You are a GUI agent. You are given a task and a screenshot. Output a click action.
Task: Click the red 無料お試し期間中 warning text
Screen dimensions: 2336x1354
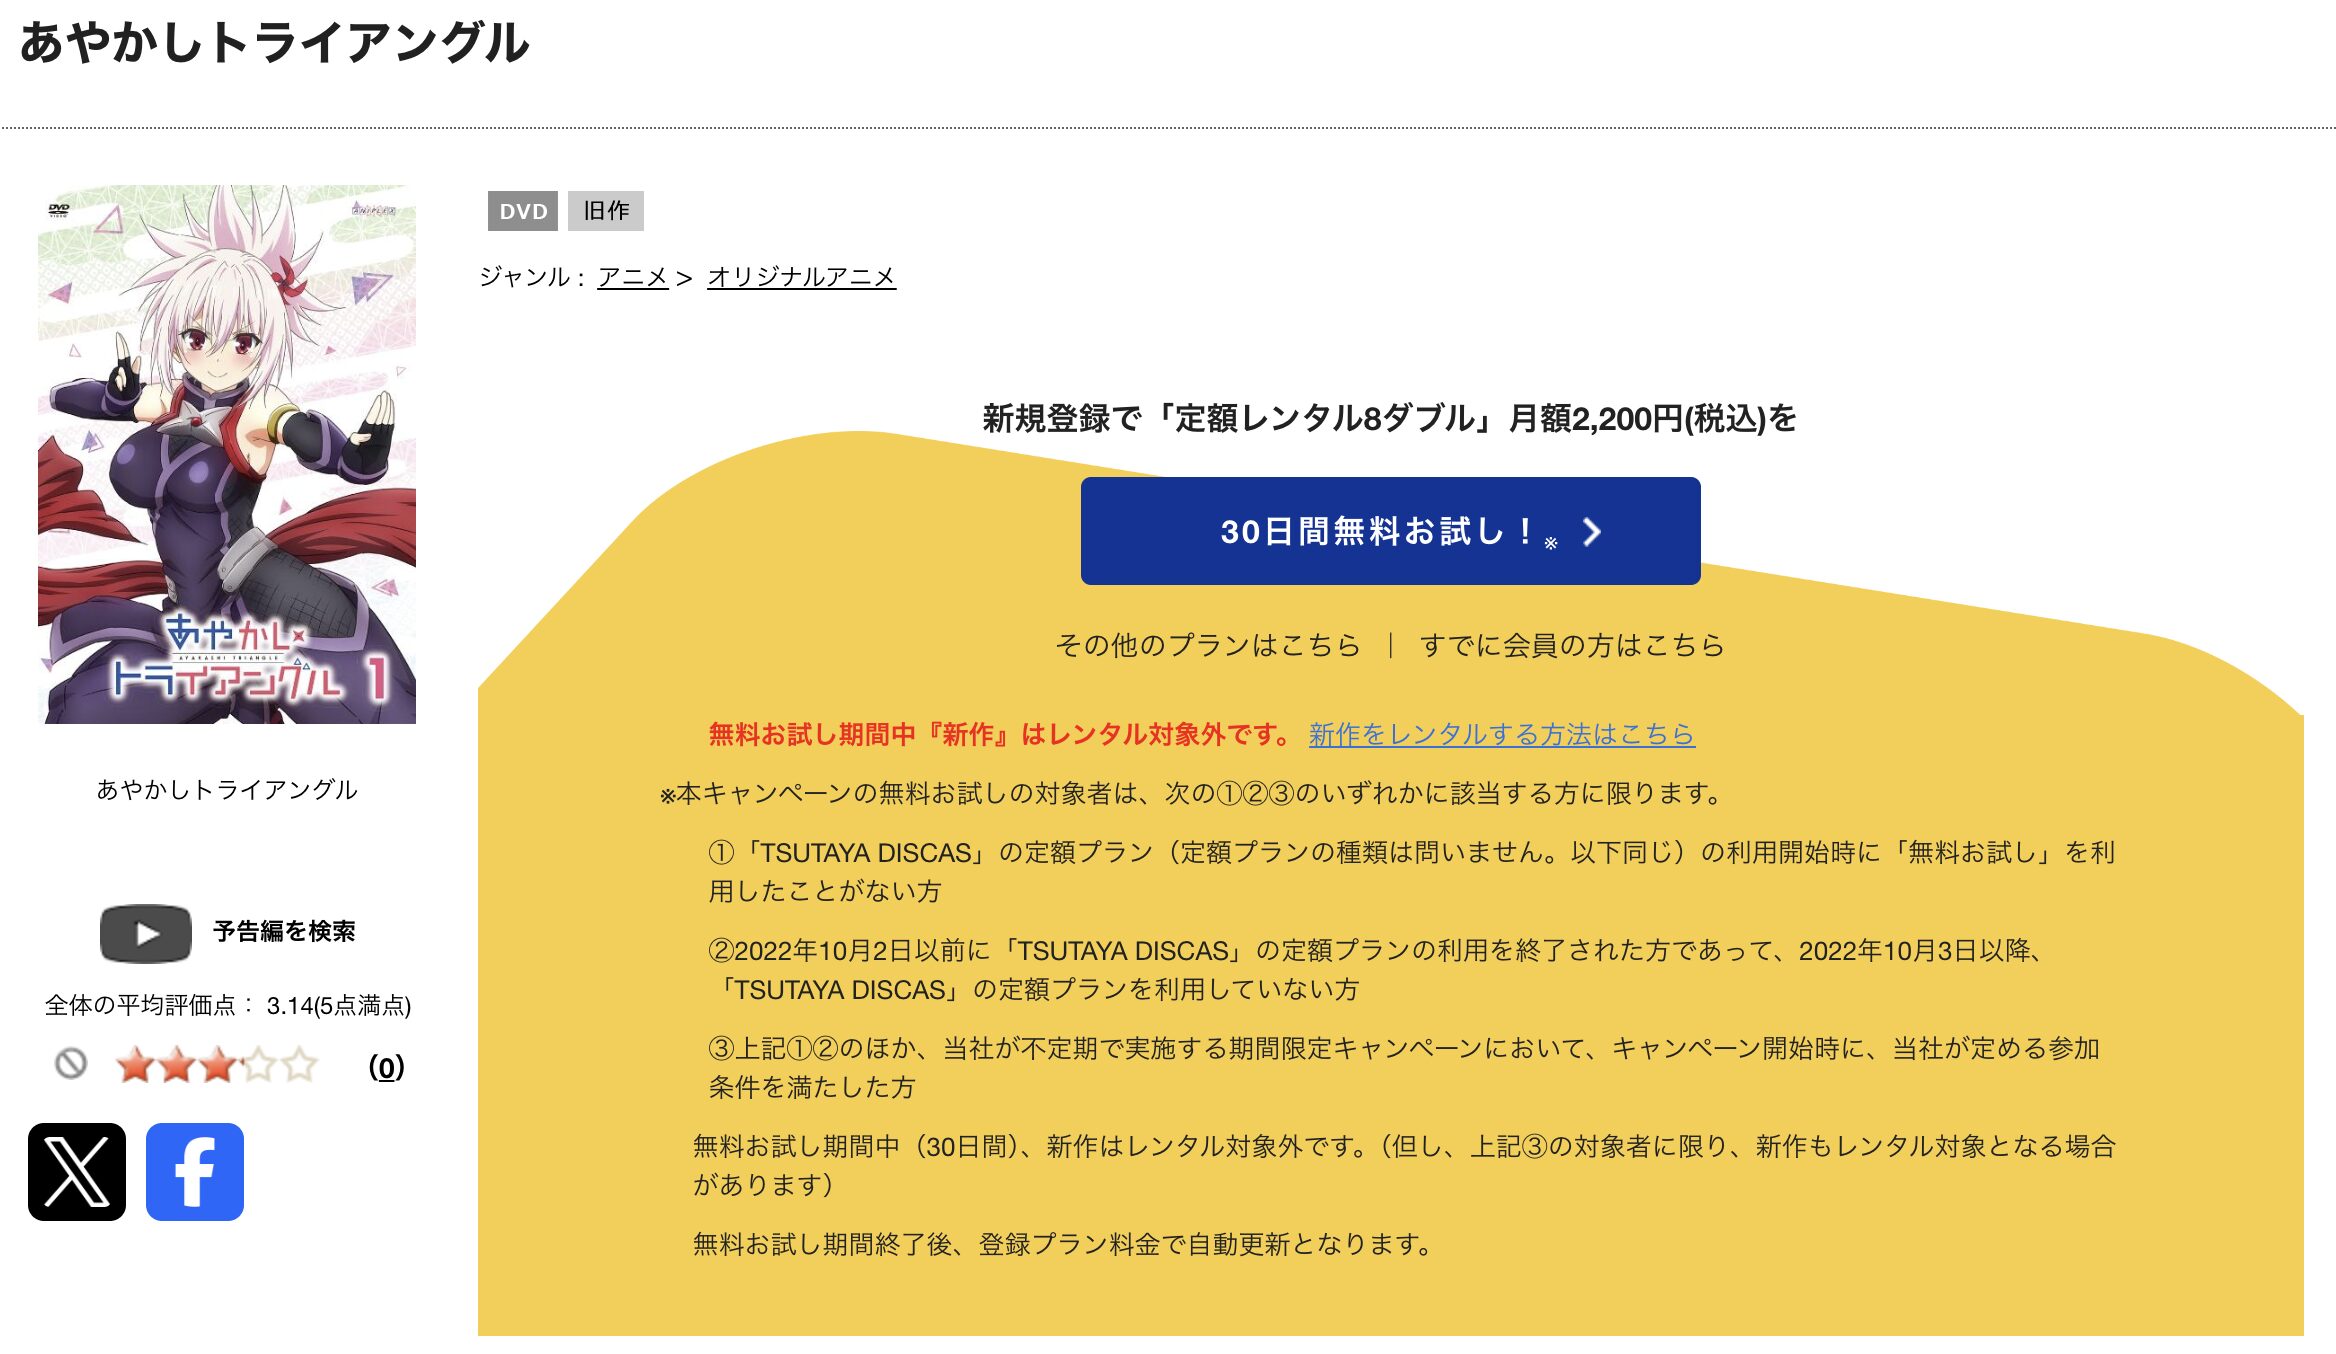(1002, 734)
